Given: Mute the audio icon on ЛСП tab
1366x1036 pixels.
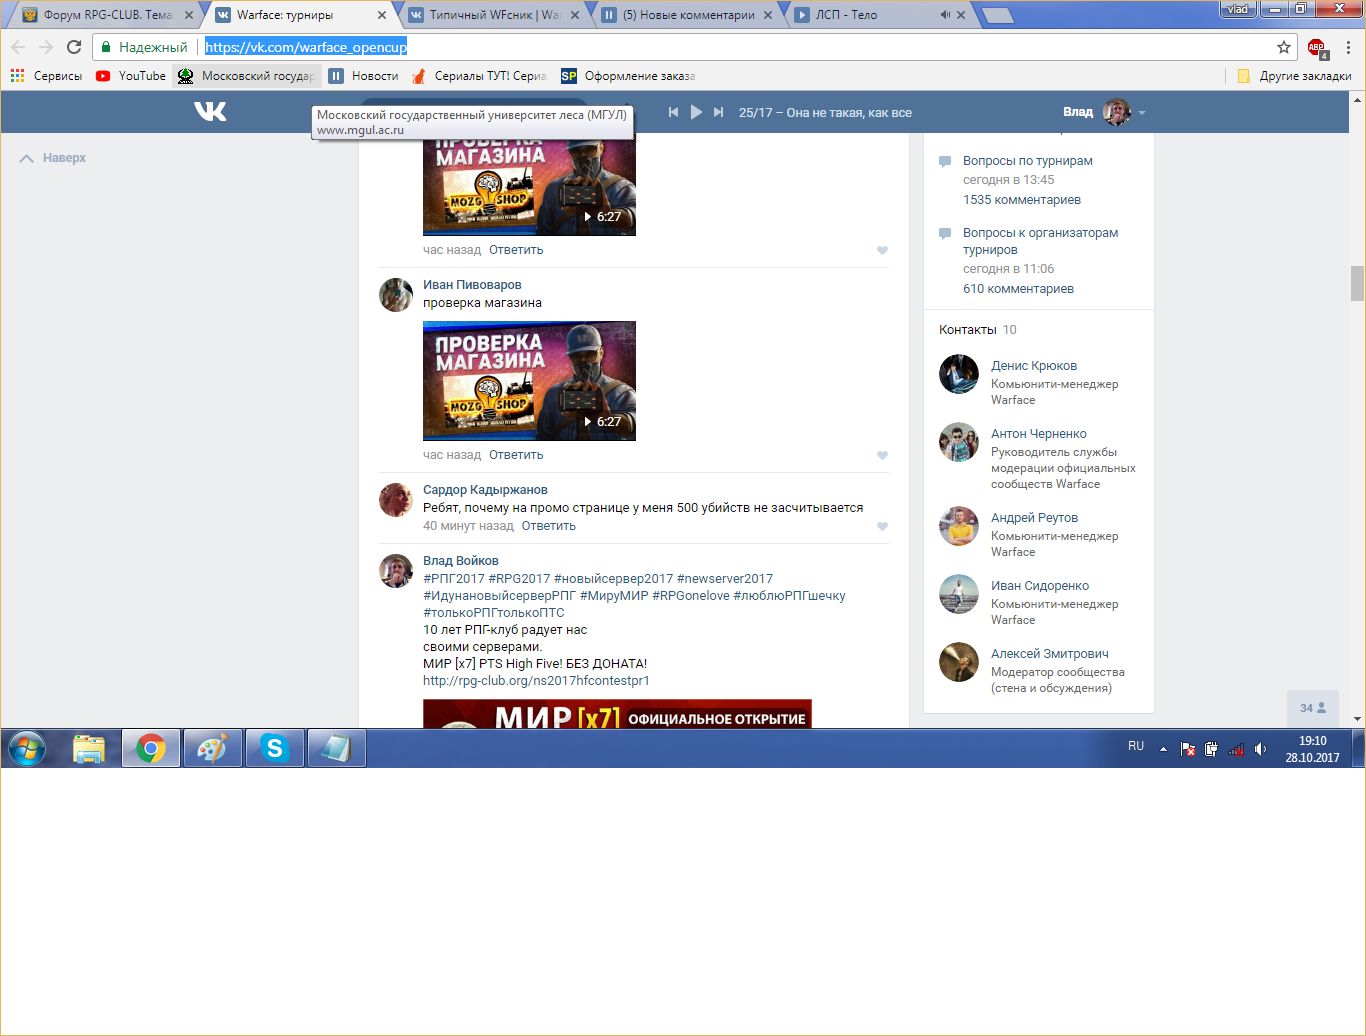Looking at the screenshot, I should tap(945, 15).
